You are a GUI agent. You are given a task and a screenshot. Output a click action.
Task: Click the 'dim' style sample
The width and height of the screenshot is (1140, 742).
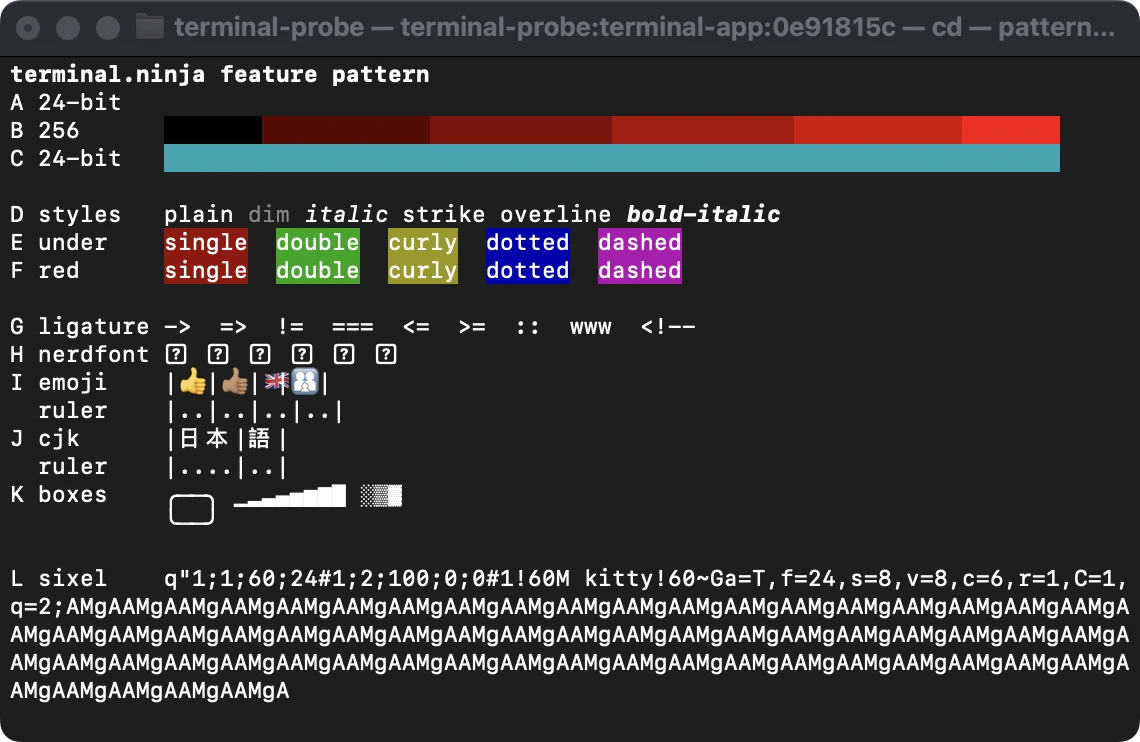point(269,214)
